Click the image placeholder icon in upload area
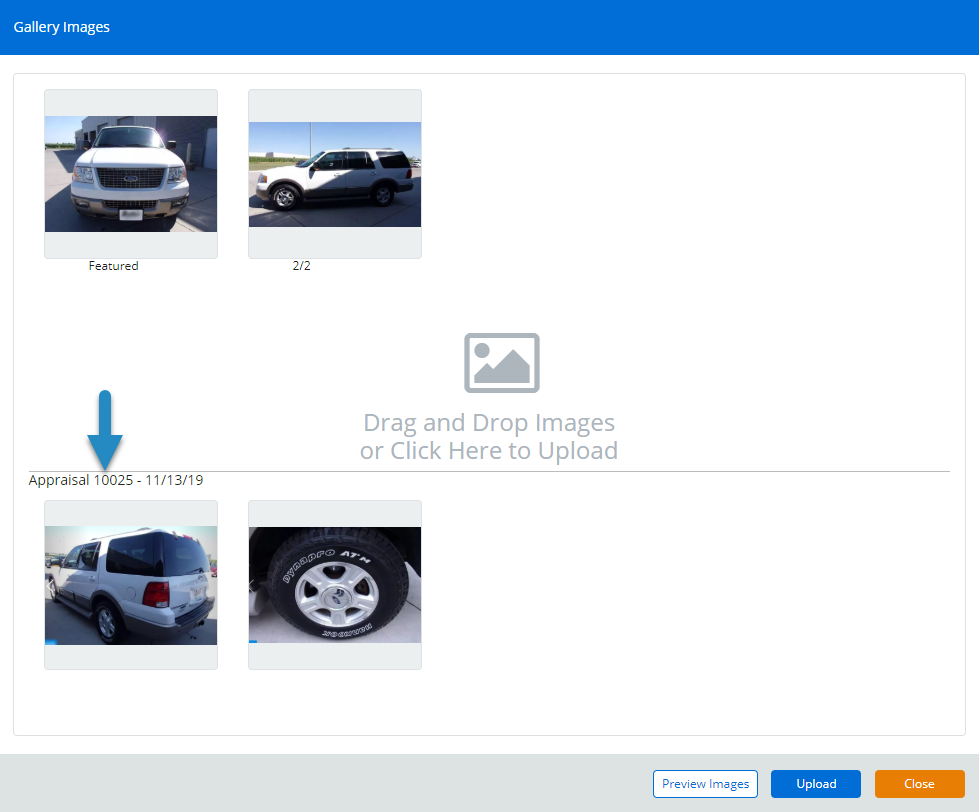Image resolution: width=979 pixels, height=812 pixels. pos(501,362)
